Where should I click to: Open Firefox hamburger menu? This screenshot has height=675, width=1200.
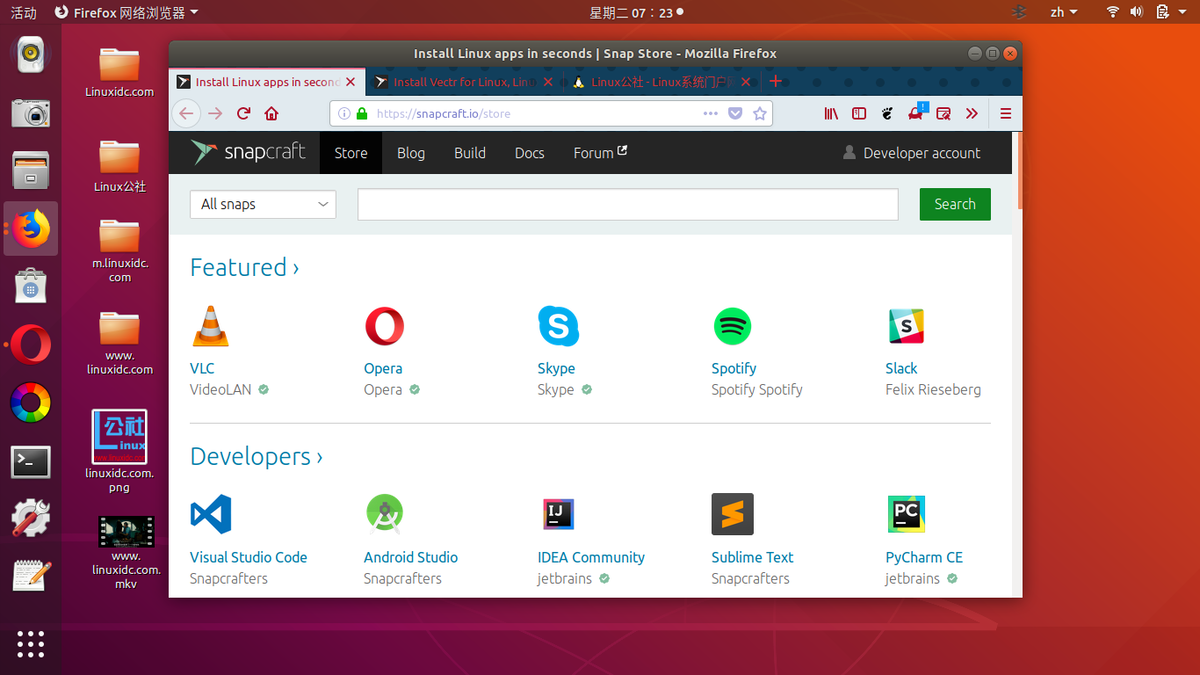(1006, 113)
